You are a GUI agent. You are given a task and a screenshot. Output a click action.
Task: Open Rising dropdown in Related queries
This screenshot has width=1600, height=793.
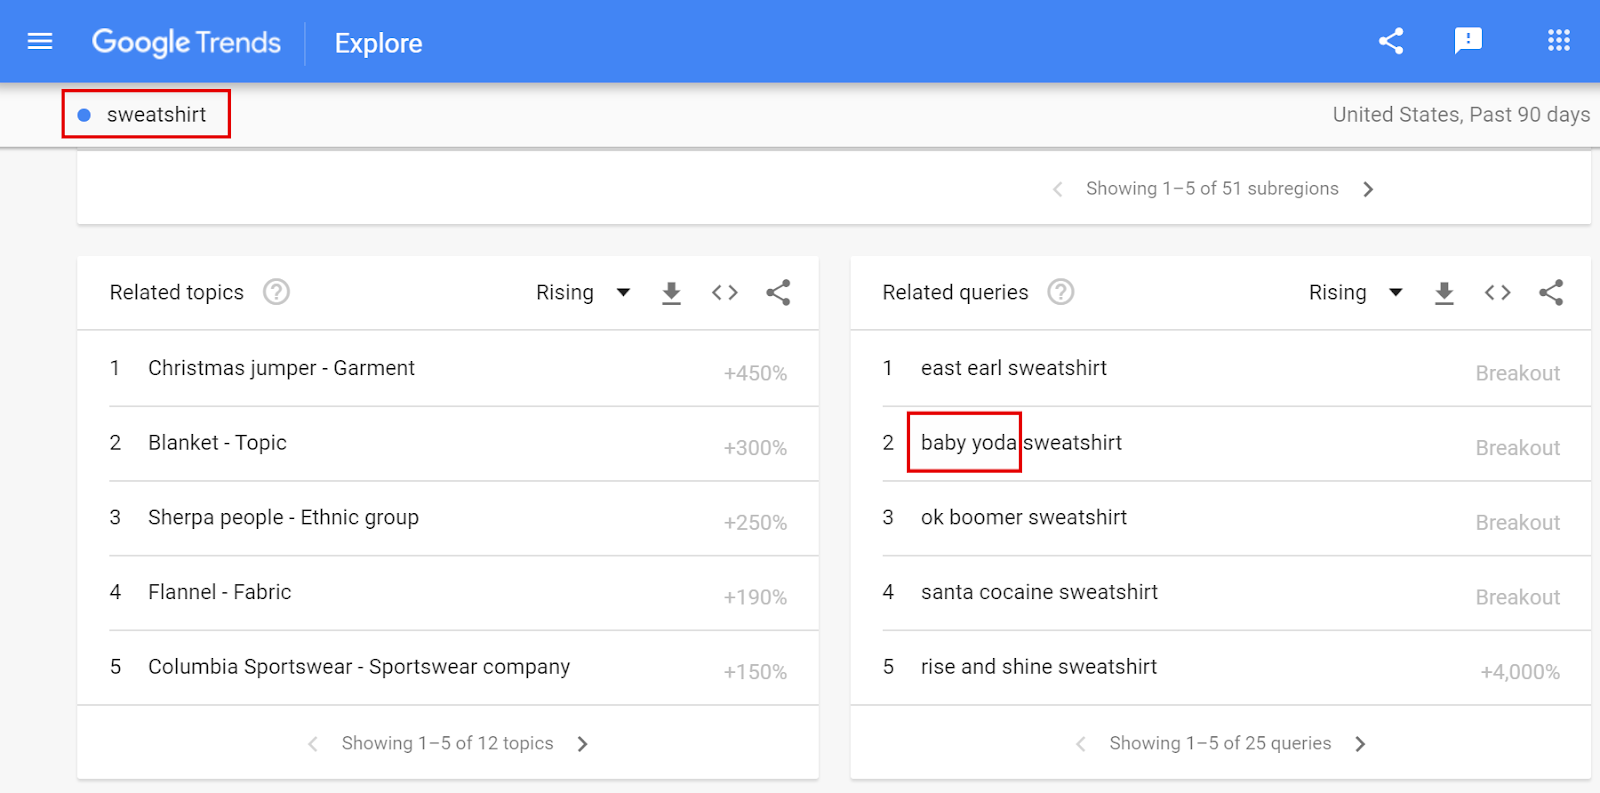tap(1356, 292)
